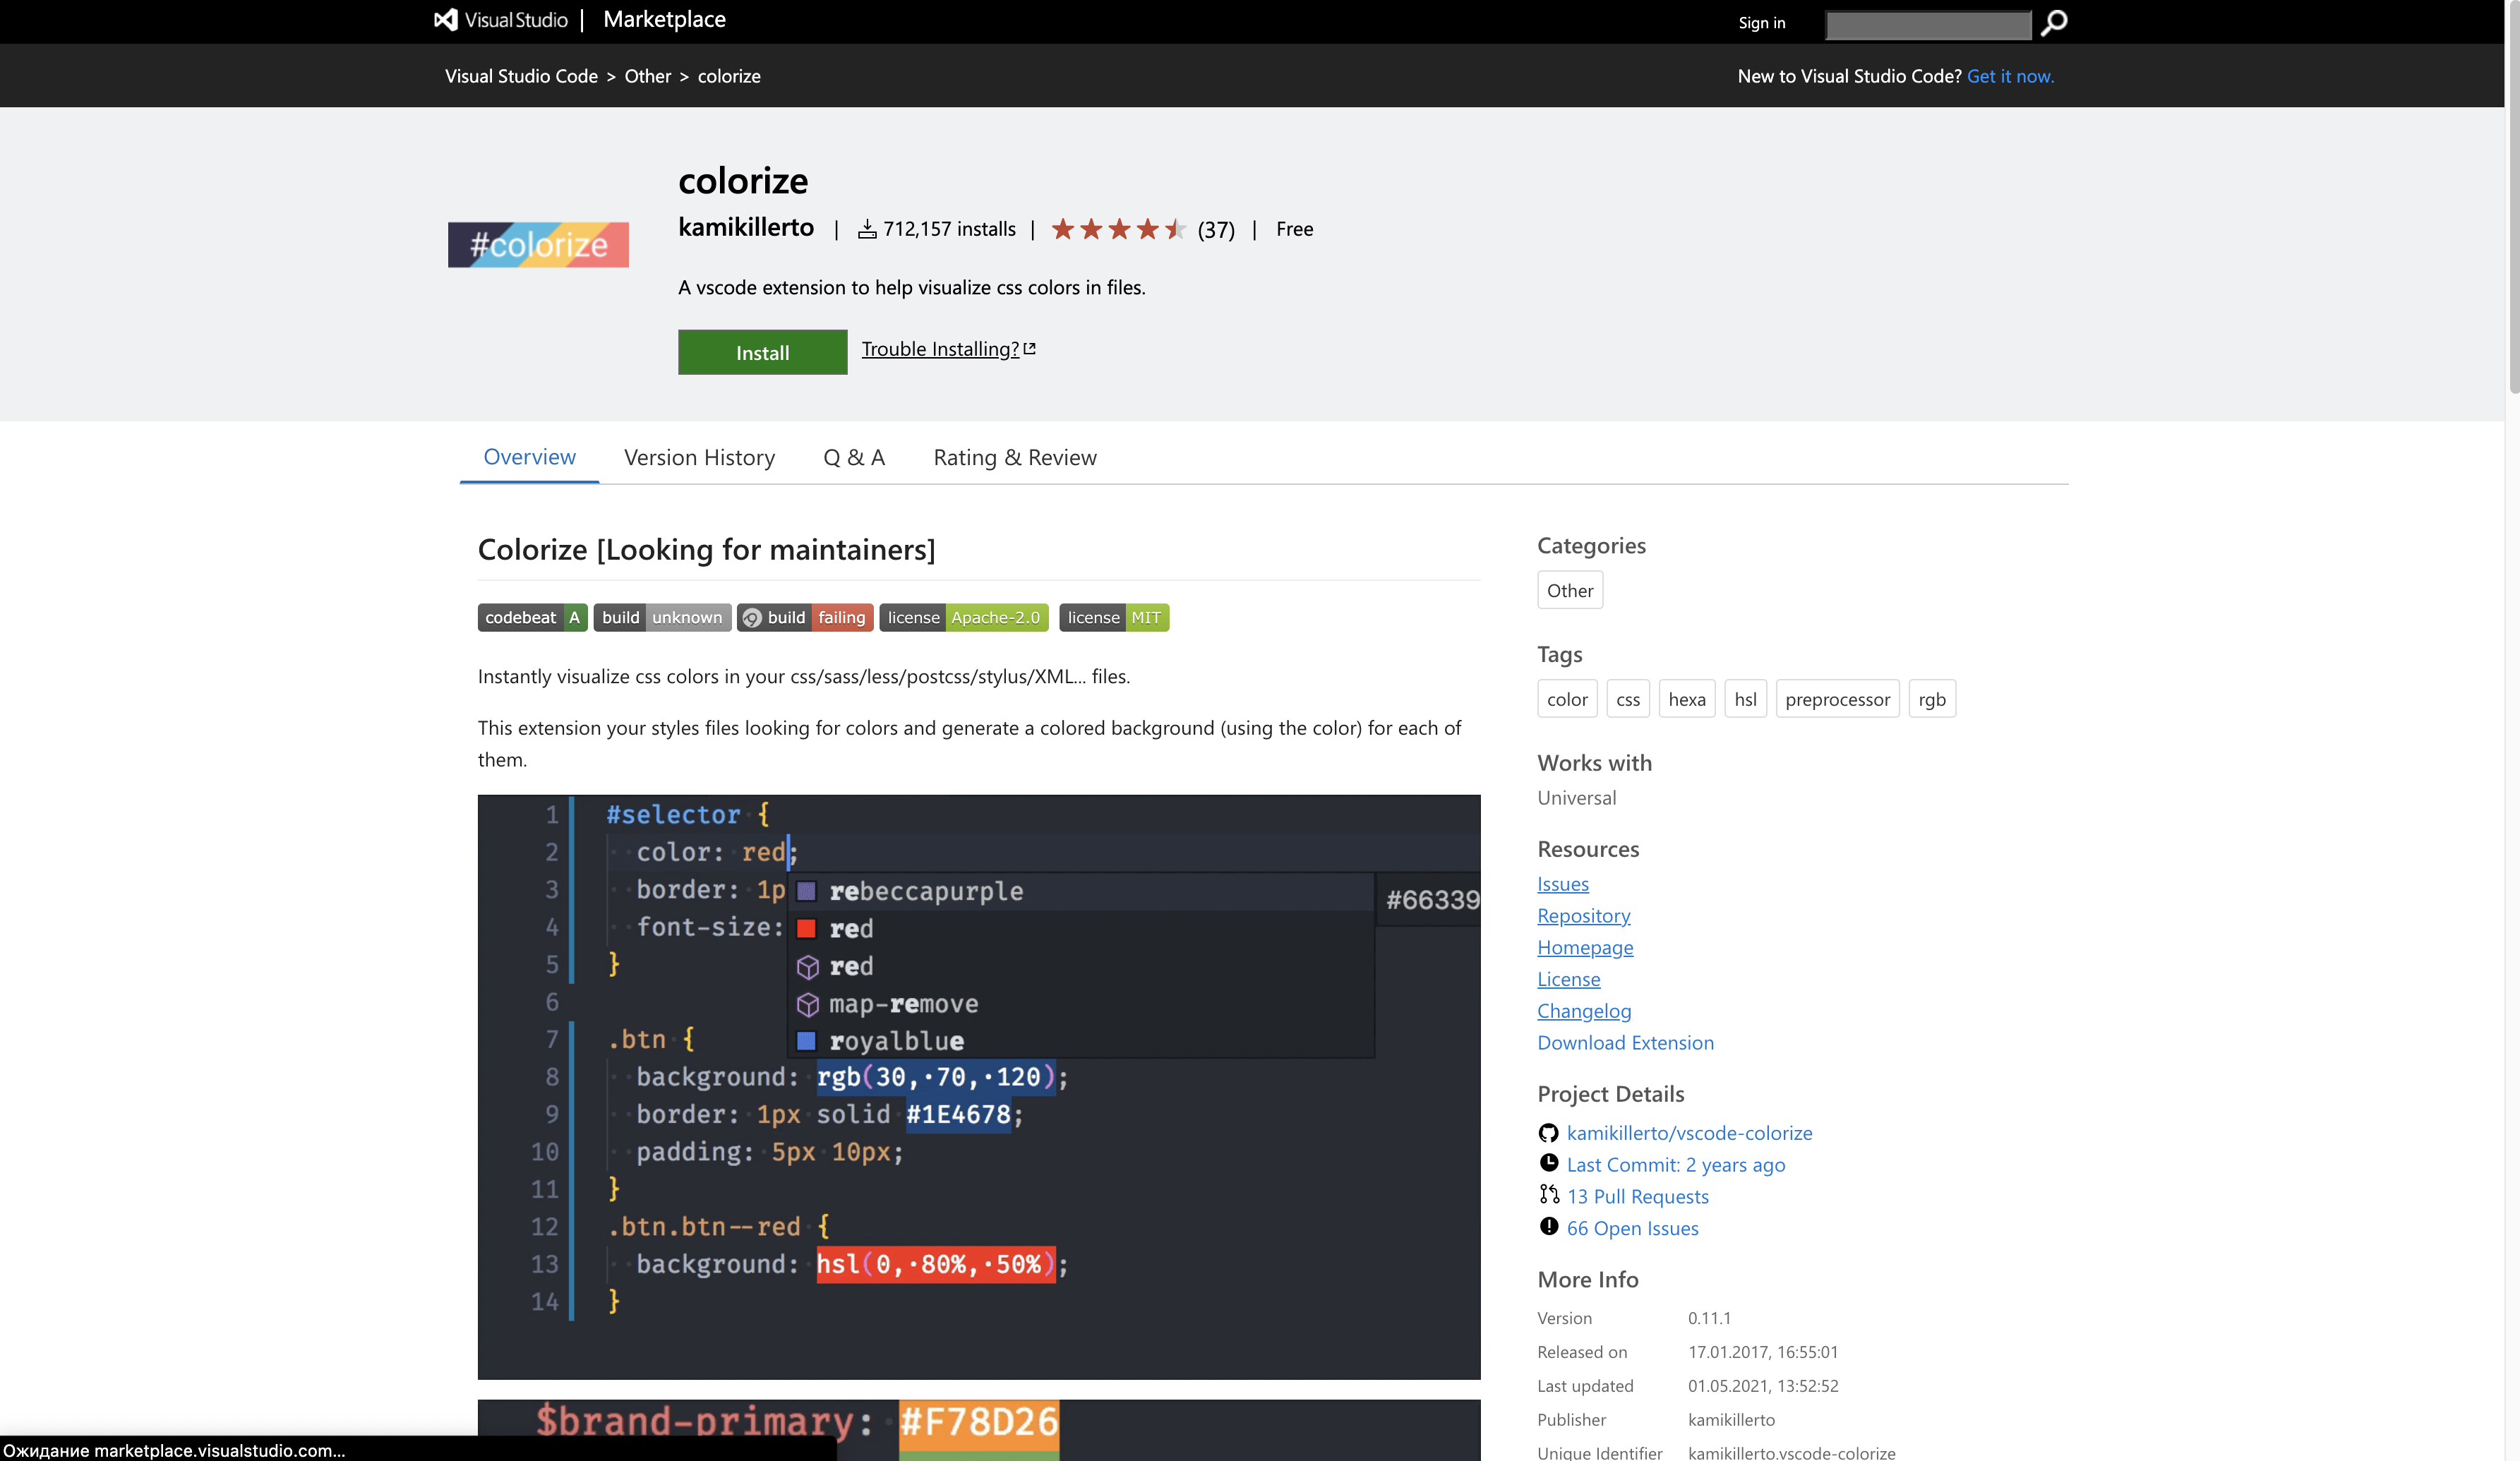Click the open issues info icon
This screenshot has height=1461, width=2520.
click(x=1546, y=1228)
